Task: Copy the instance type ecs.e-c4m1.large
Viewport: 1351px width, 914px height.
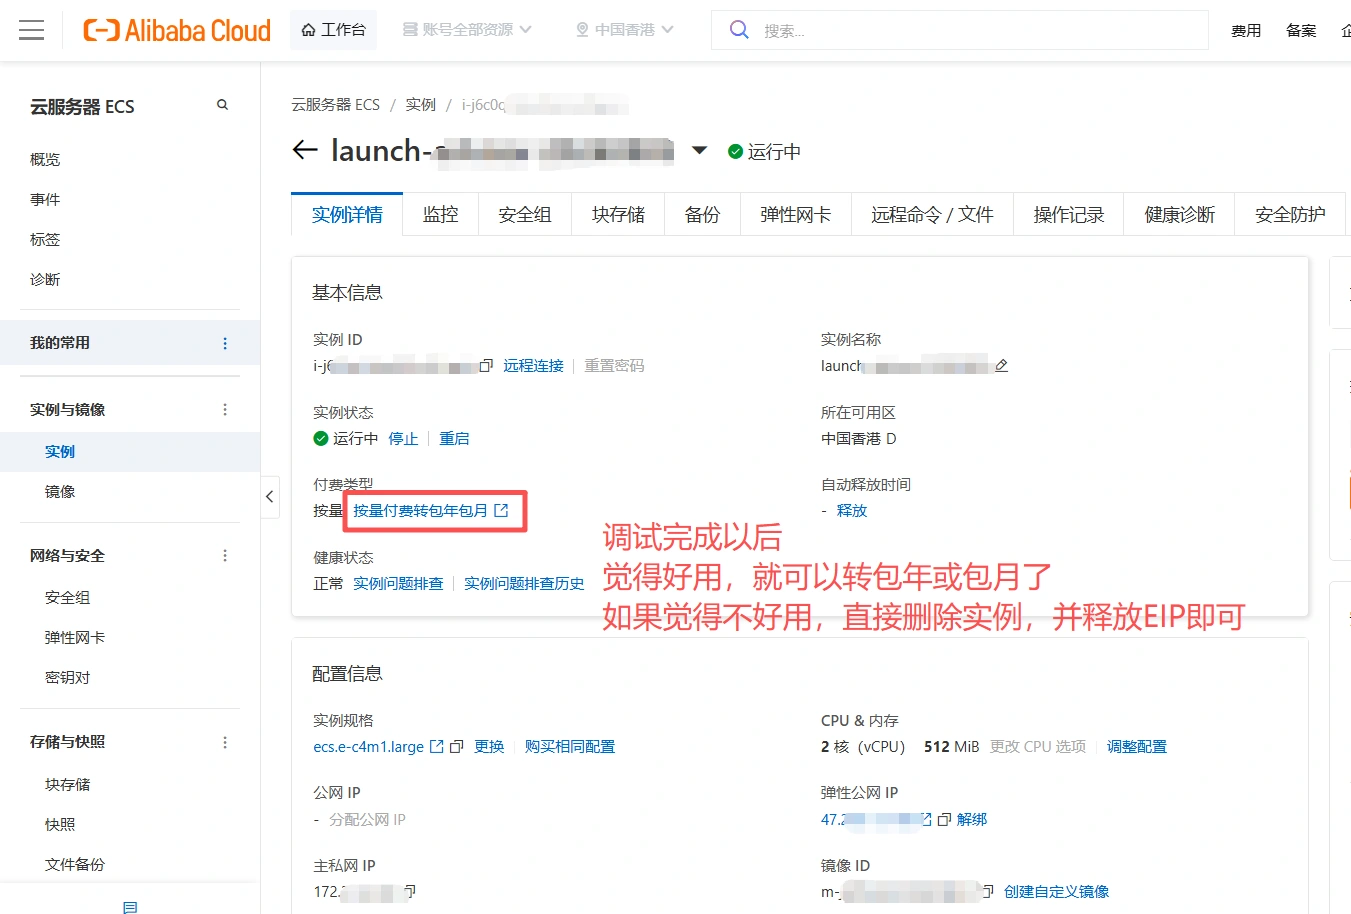Action: click(457, 747)
